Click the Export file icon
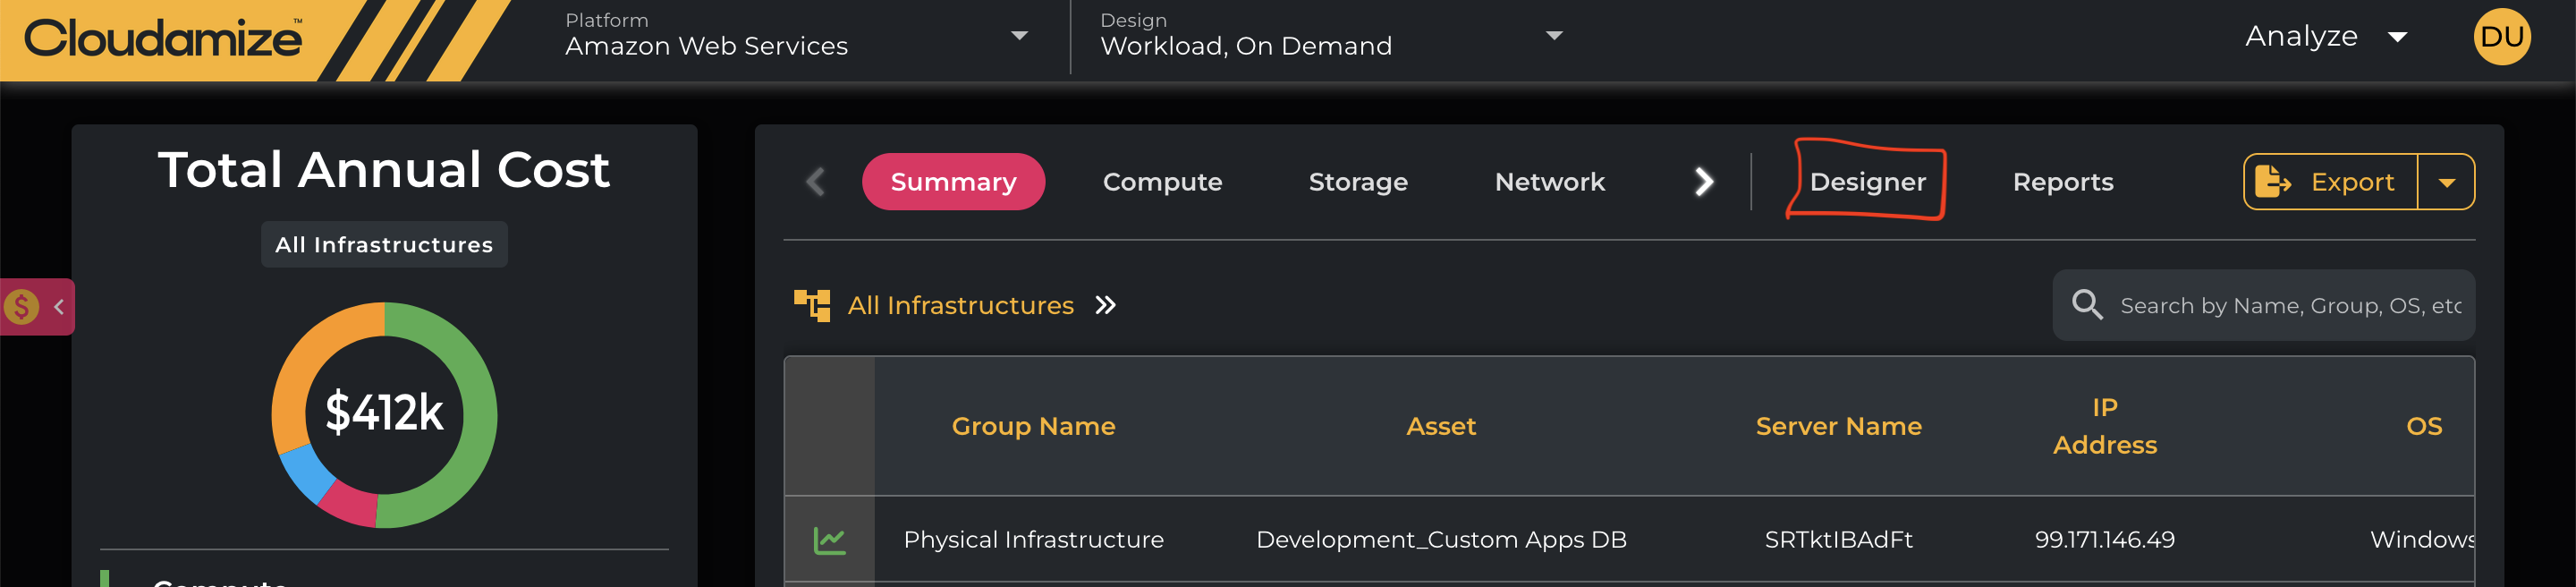Screen dimensions: 2576x587 [2272, 182]
